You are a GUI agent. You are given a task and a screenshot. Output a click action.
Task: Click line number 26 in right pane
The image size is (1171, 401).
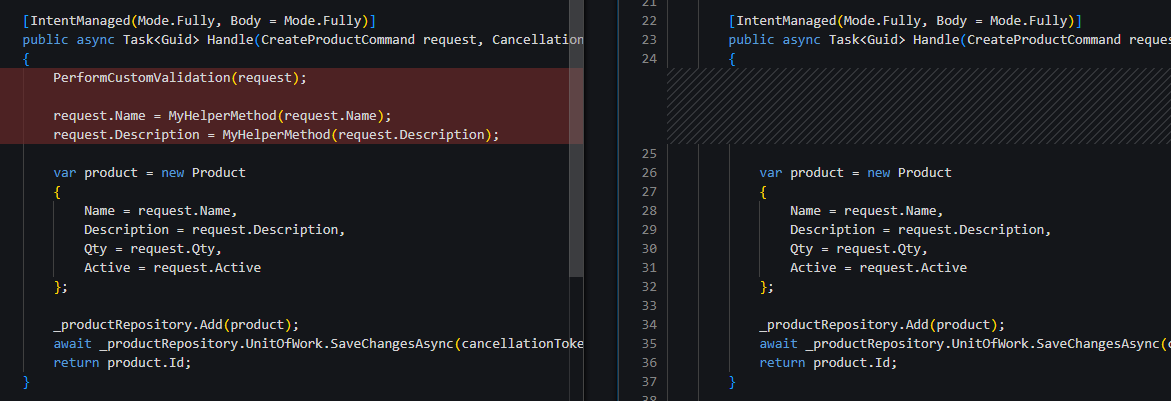tap(648, 173)
